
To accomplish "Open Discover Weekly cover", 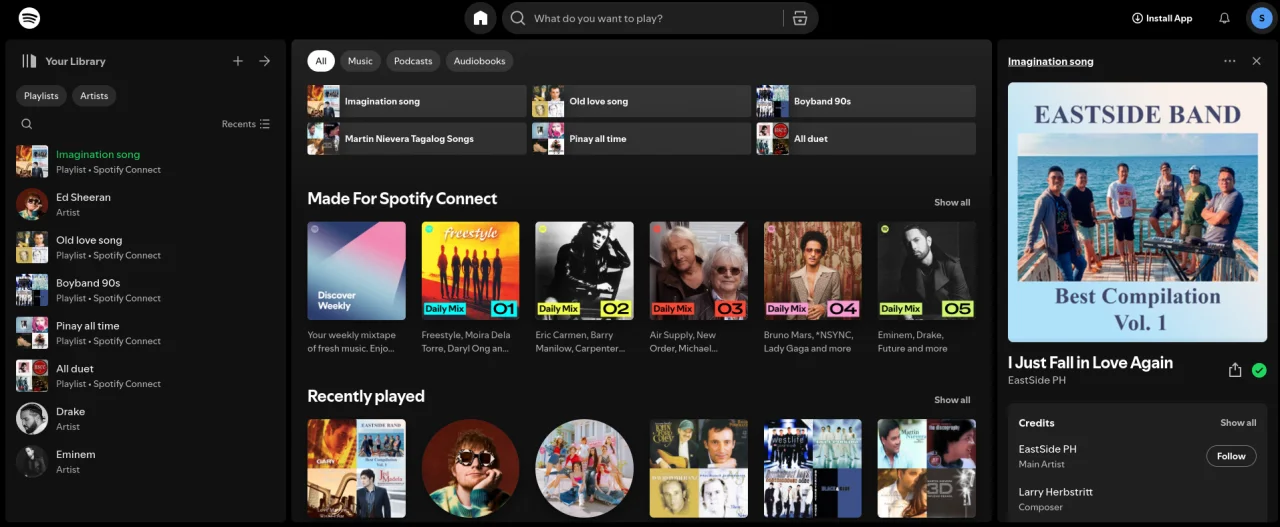I will [356, 271].
